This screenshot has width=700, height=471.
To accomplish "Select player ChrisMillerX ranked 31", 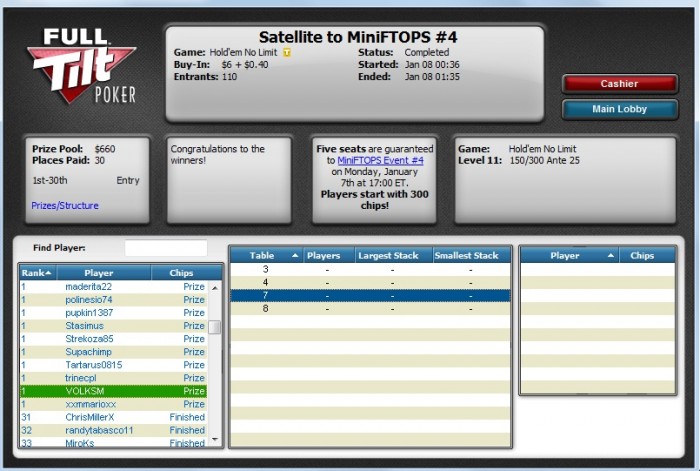I will pyautogui.click(x=113, y=417).
